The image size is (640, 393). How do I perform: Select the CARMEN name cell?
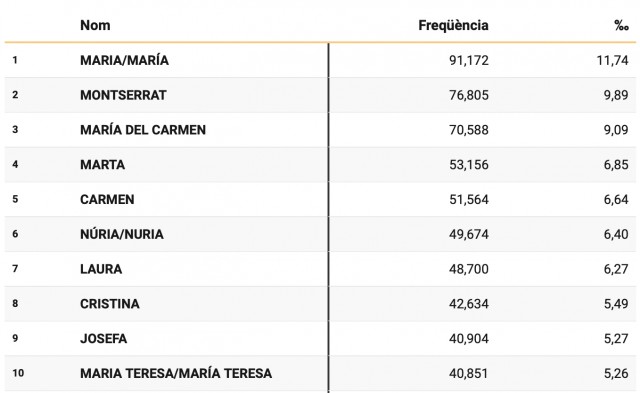tap(107, 199)
